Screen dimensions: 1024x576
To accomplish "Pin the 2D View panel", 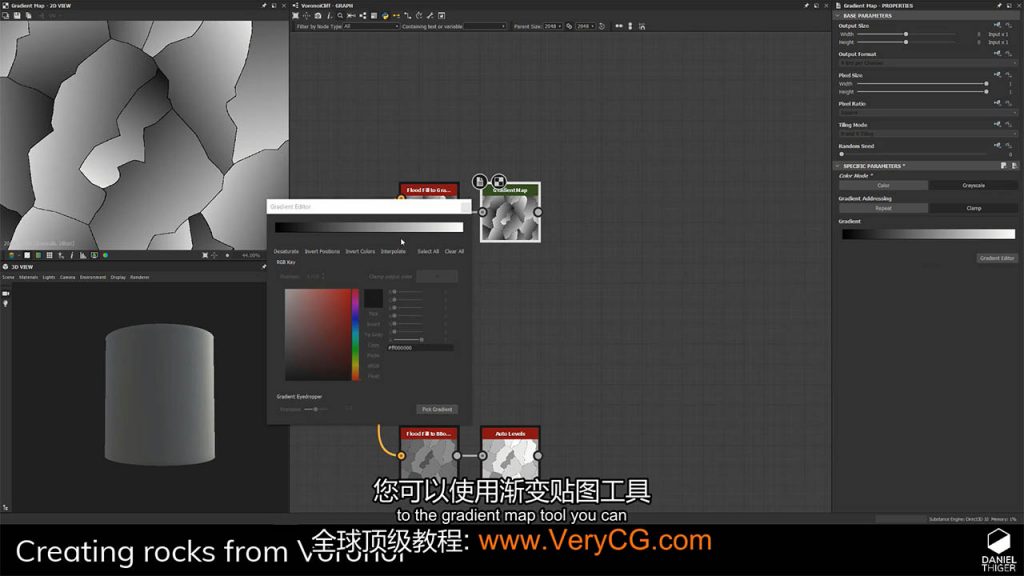I will tap(264, 5).
